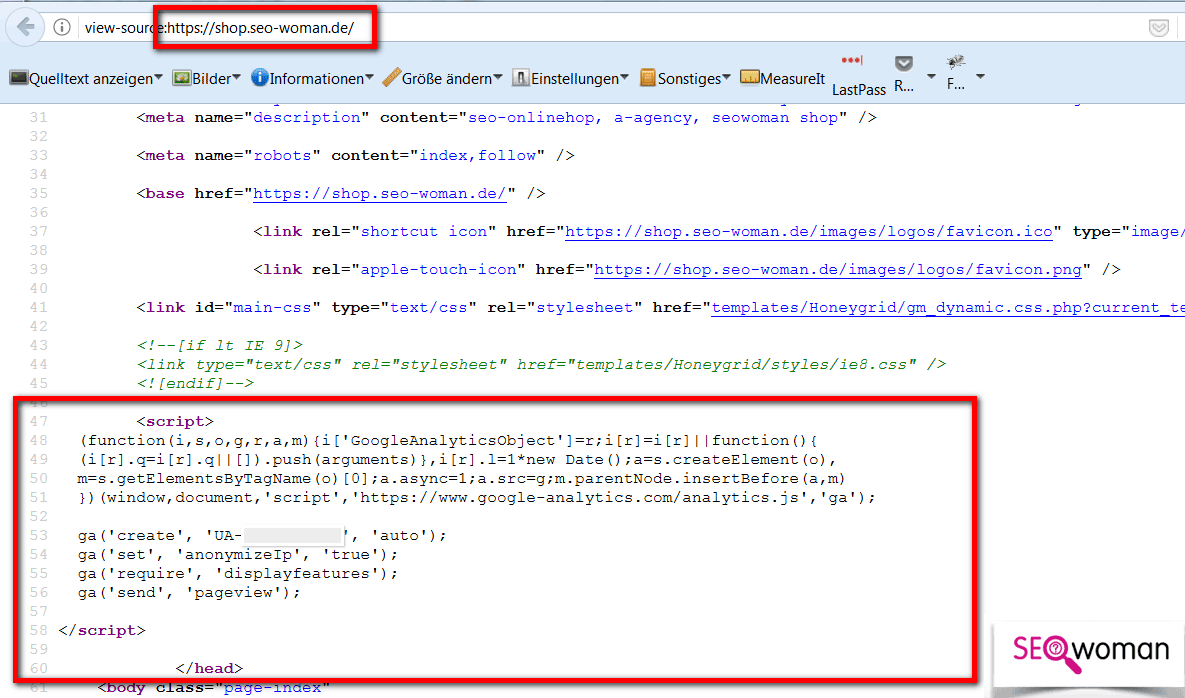Click the opening <script> tag on line 47
This screenshot has width=1185, height=698.
click(175, 422)
